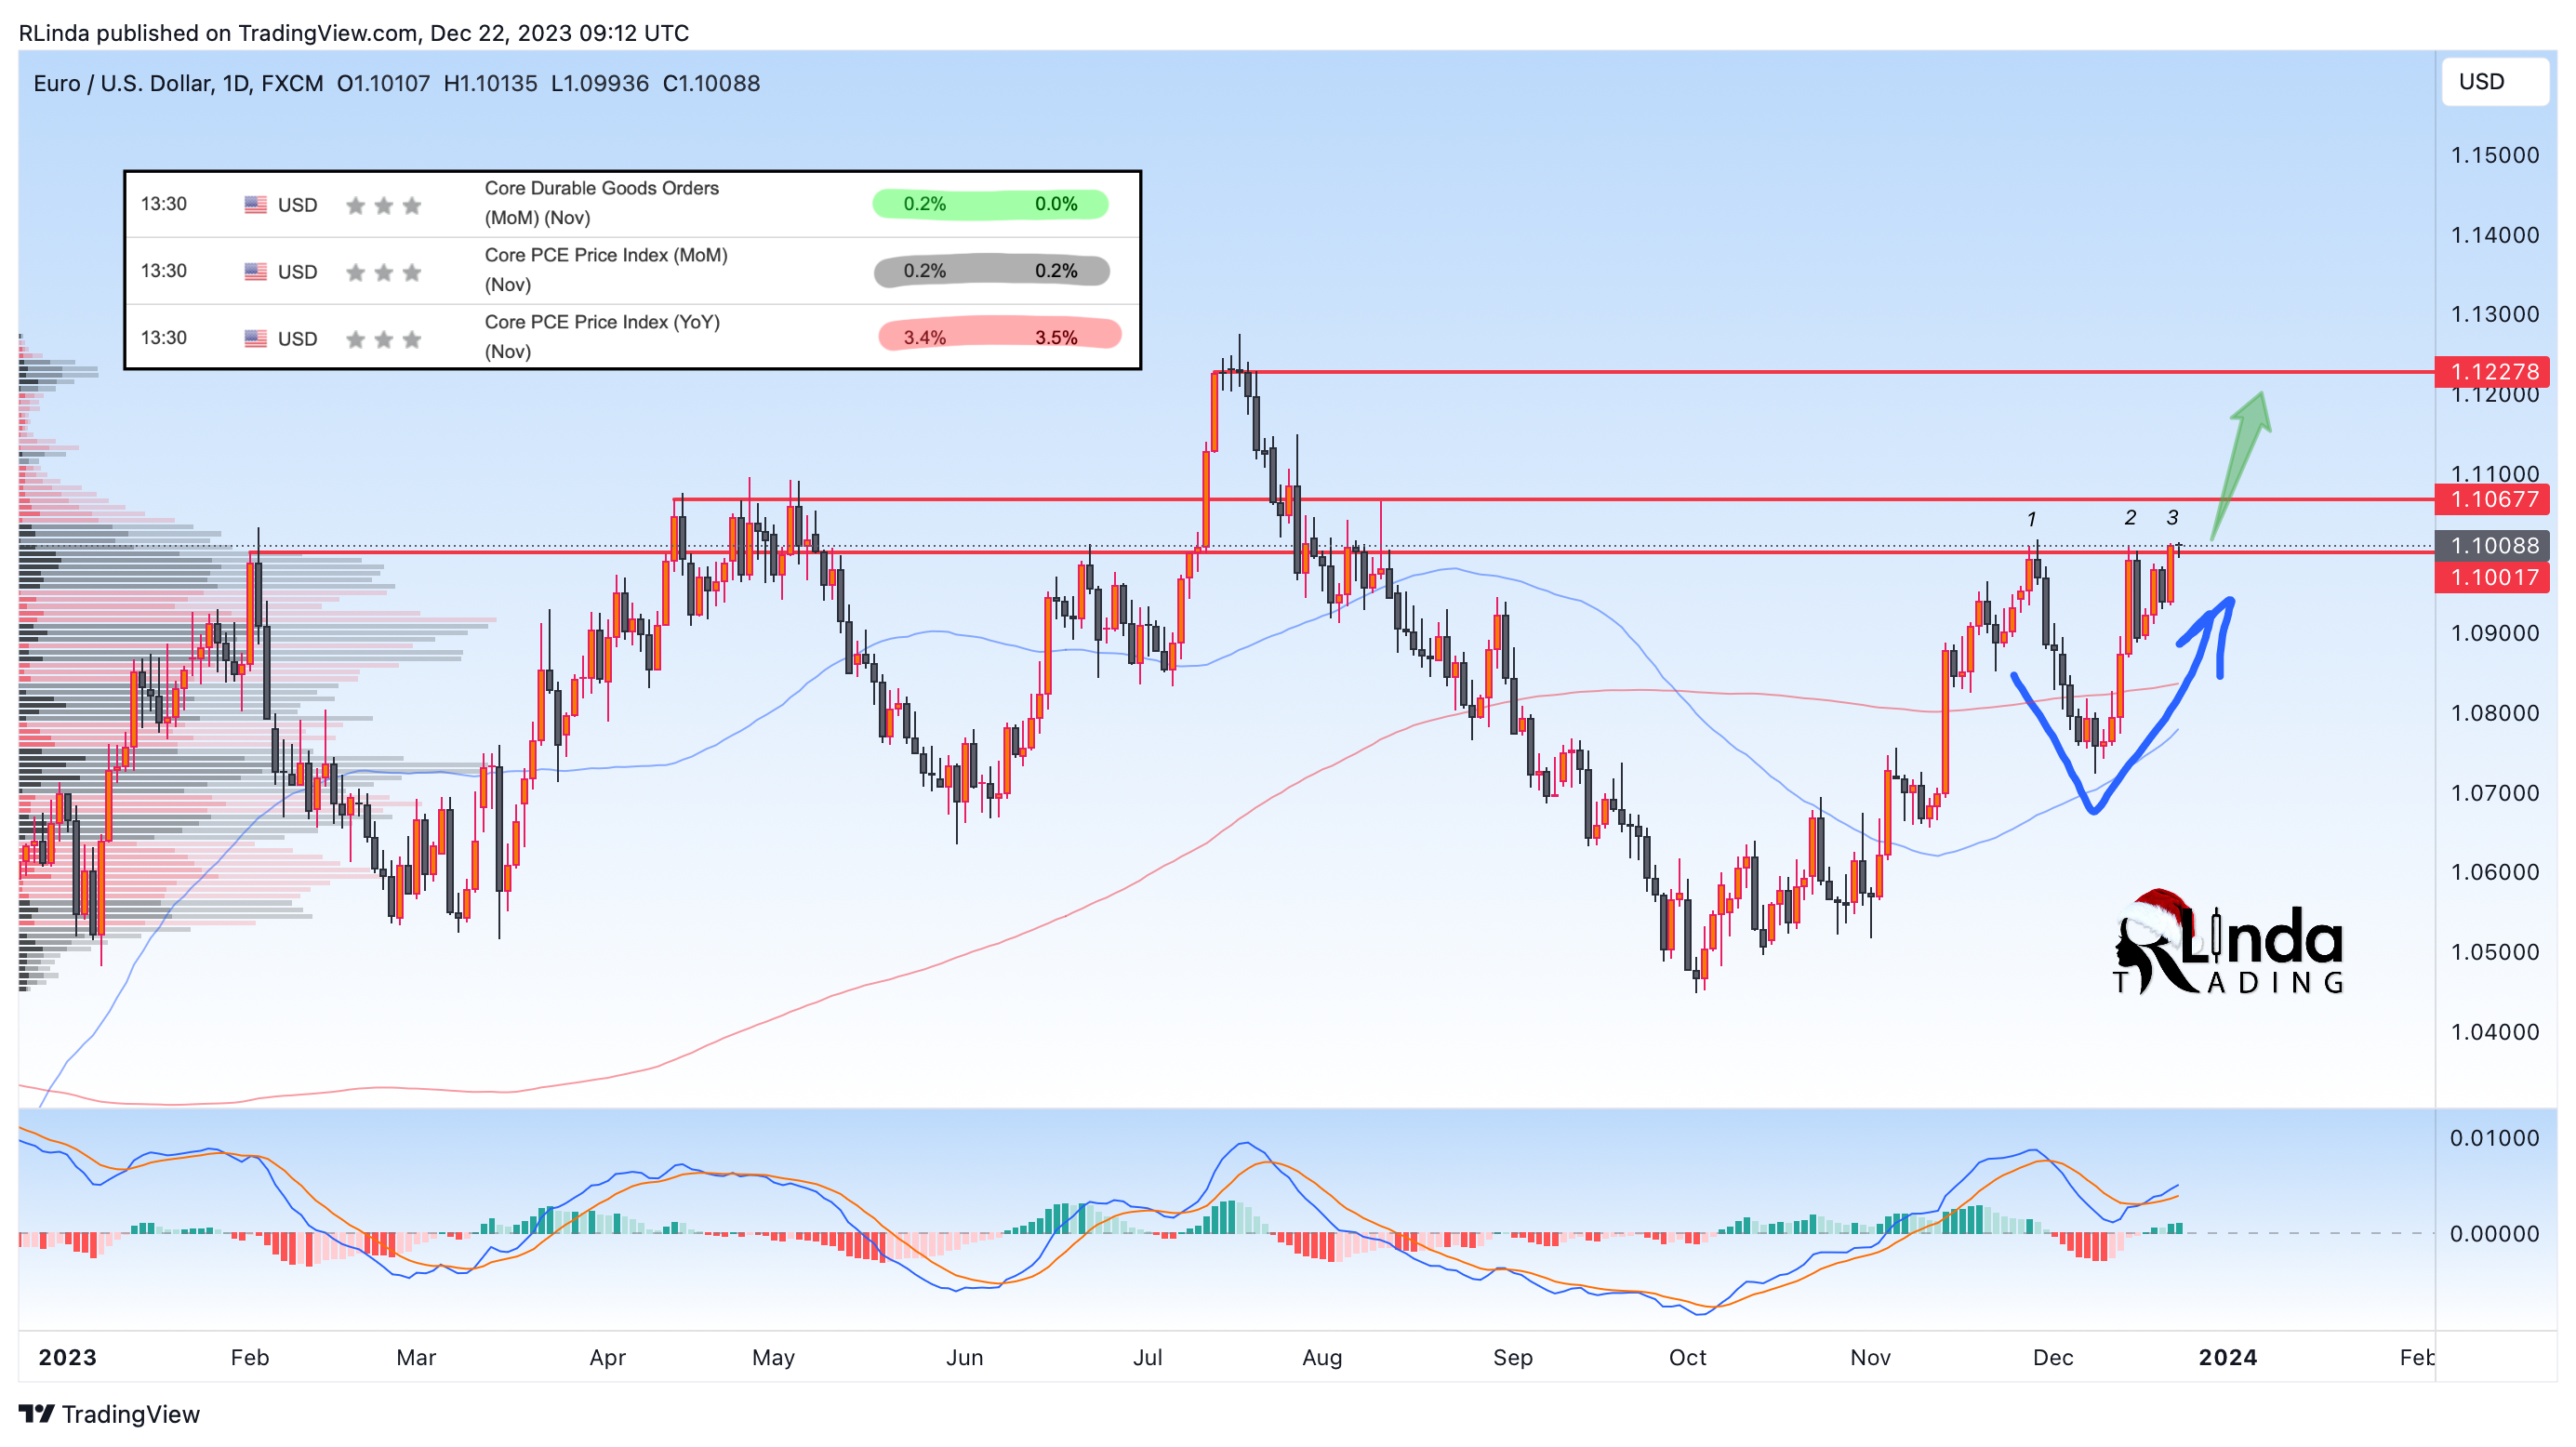Click the 1.10677 red price label
Screen dimensions: 2576x1447
point(2492,499)
